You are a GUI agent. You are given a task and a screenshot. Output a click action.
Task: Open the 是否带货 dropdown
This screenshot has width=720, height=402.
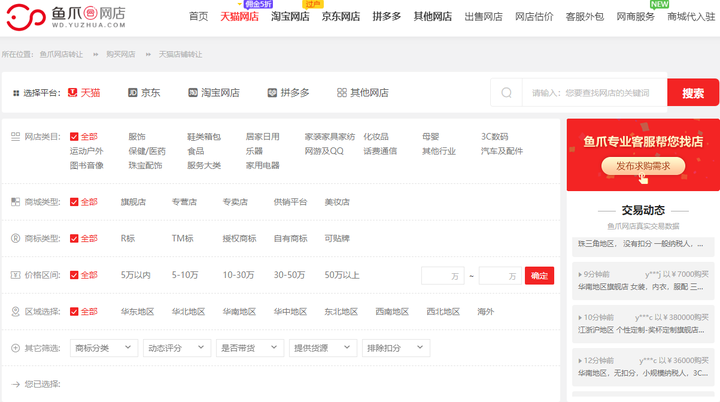pyautogui.click(x=250, y=348)
